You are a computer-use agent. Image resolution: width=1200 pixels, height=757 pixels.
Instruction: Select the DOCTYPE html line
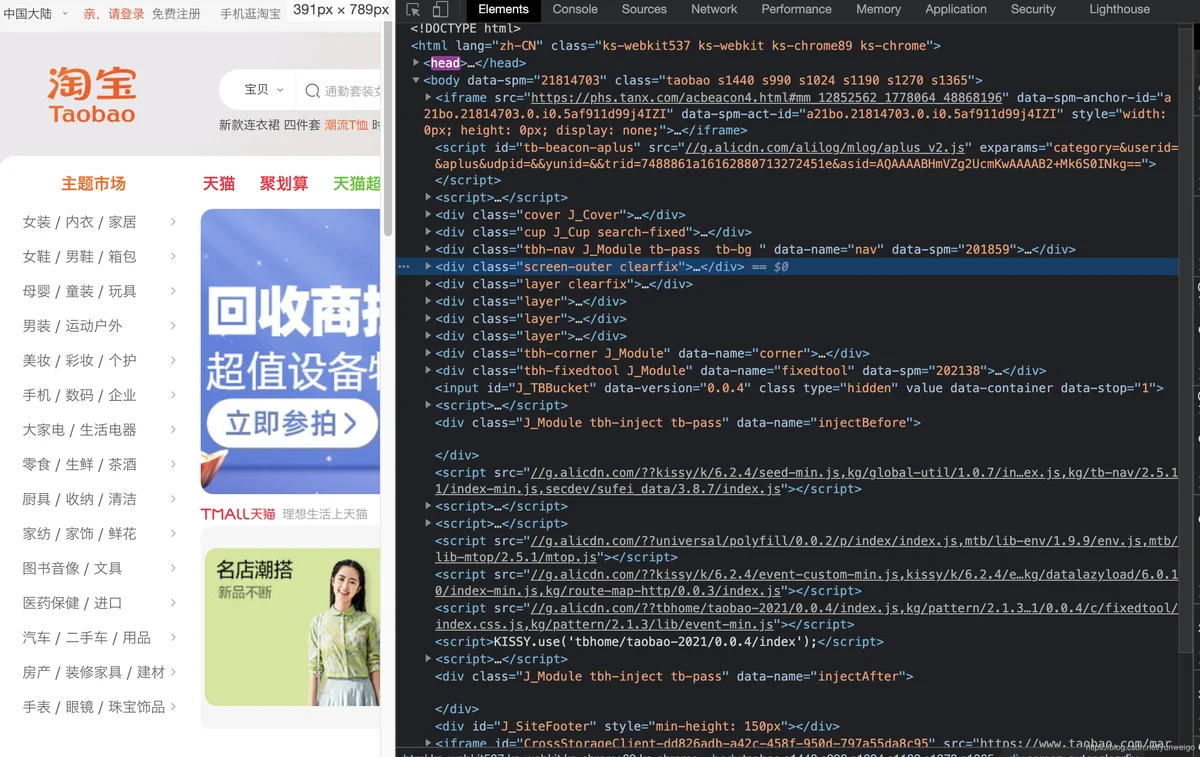pos(465,29)
